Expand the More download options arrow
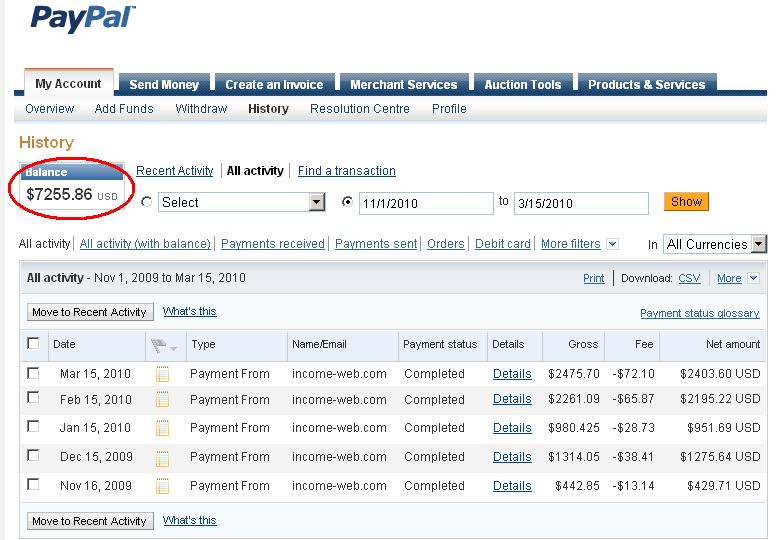Viewport: 783px width, 540px height. (753, 278)
